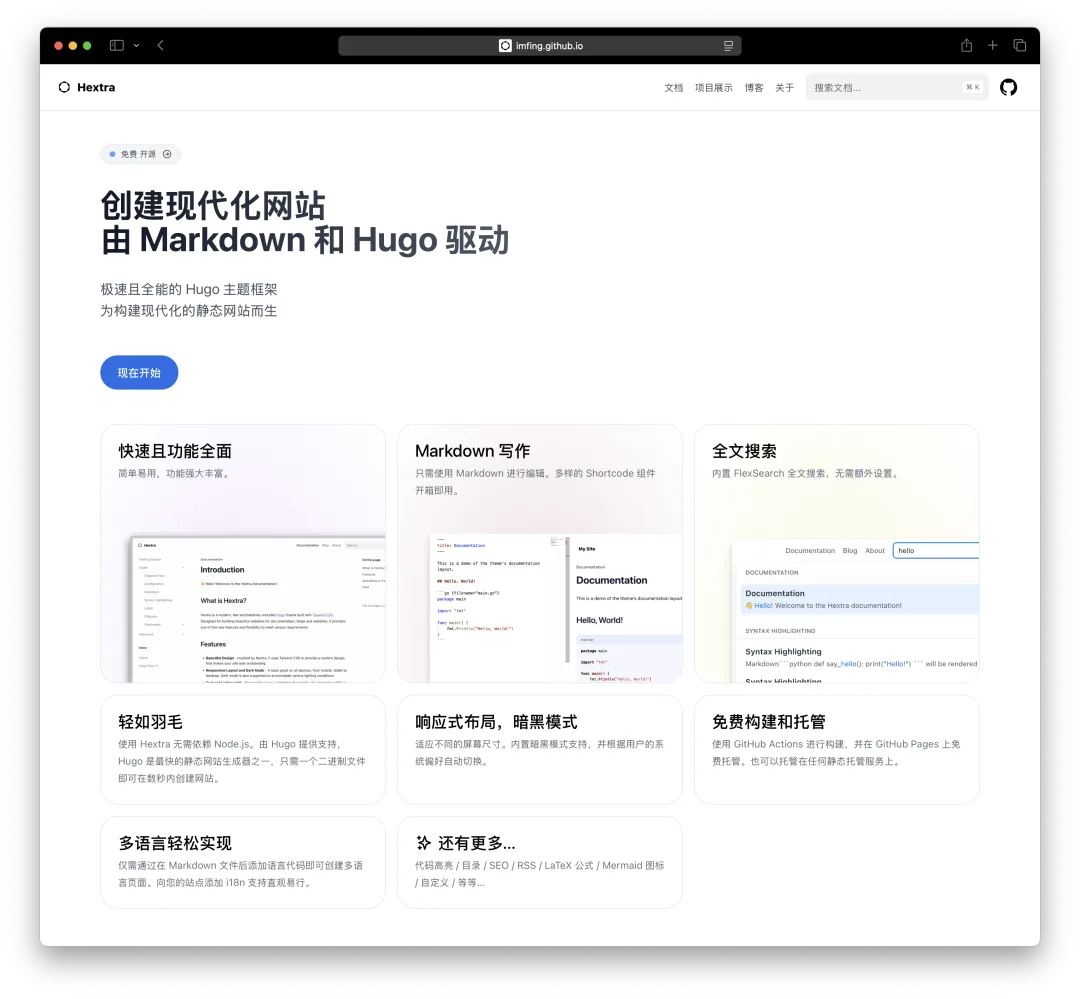Click the Hextra site title
Screen dimensions: 1080x999
96,87
